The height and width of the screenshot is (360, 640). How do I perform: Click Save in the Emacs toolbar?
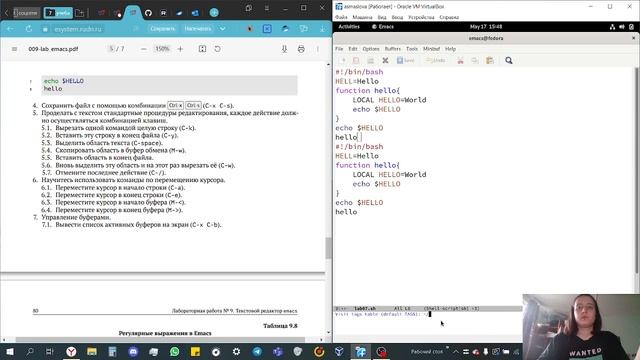[406, 60]
